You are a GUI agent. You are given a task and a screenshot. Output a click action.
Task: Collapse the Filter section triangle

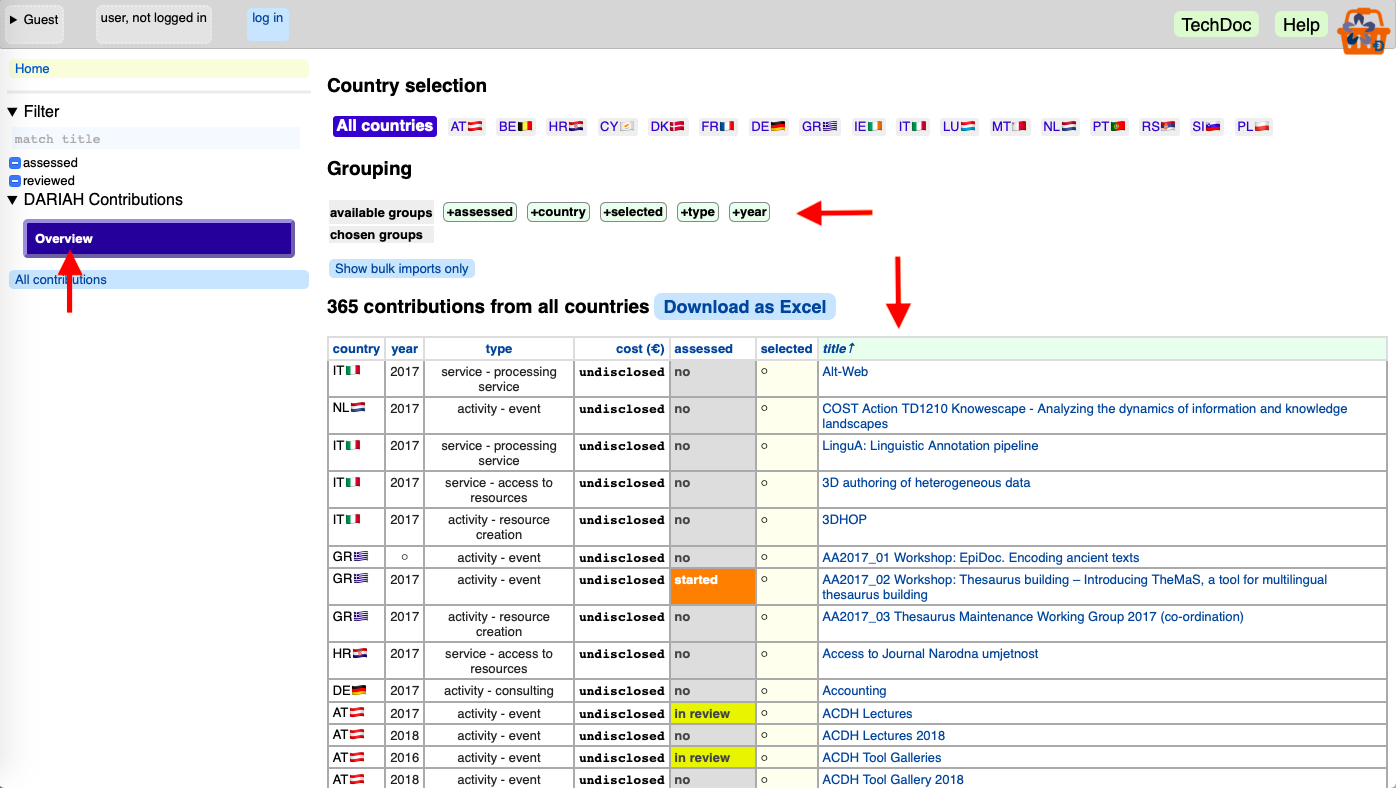point(13,112)
